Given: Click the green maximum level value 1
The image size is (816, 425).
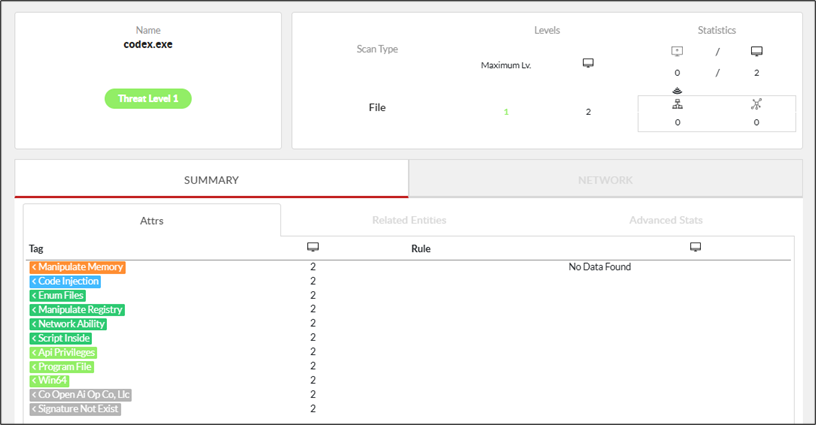Looking at the screenshot, I should coord(506,112).
